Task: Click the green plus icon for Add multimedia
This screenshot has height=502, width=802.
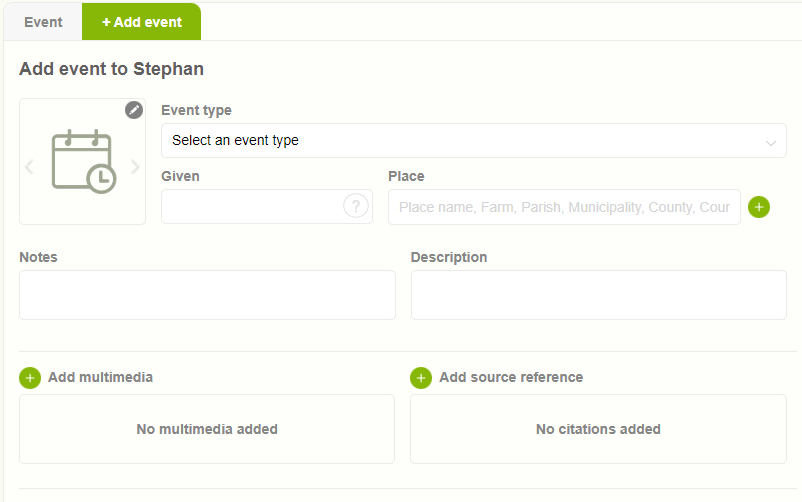Action: coord(30,378)
